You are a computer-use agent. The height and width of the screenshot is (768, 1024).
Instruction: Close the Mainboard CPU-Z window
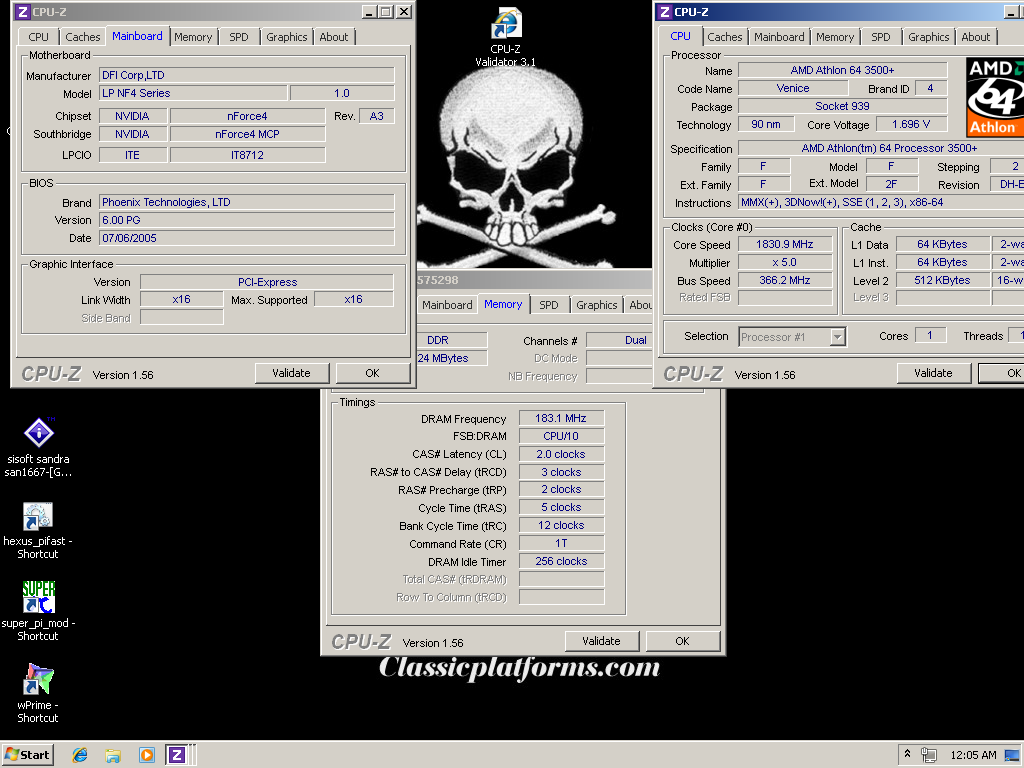click(x=404, y=12)
